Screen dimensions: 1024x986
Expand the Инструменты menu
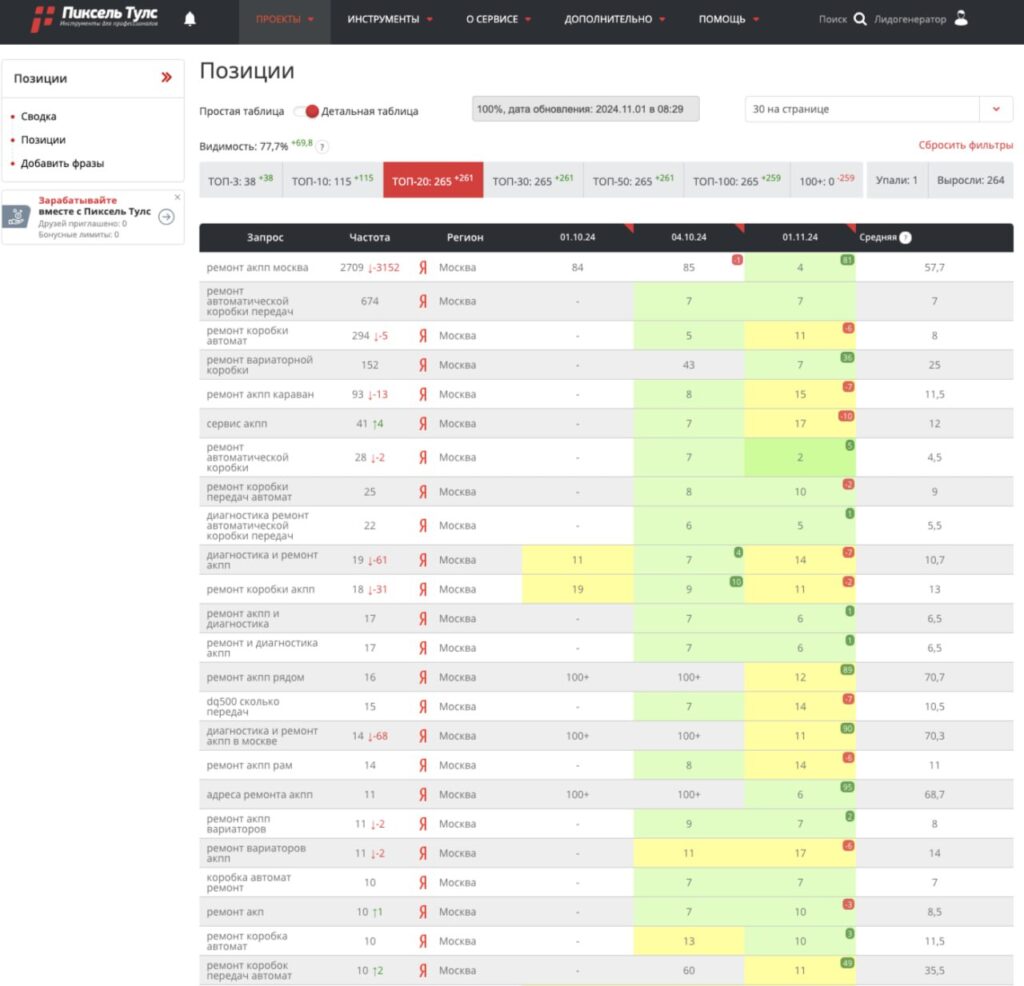pyautogui.click(x=390, y=19)
